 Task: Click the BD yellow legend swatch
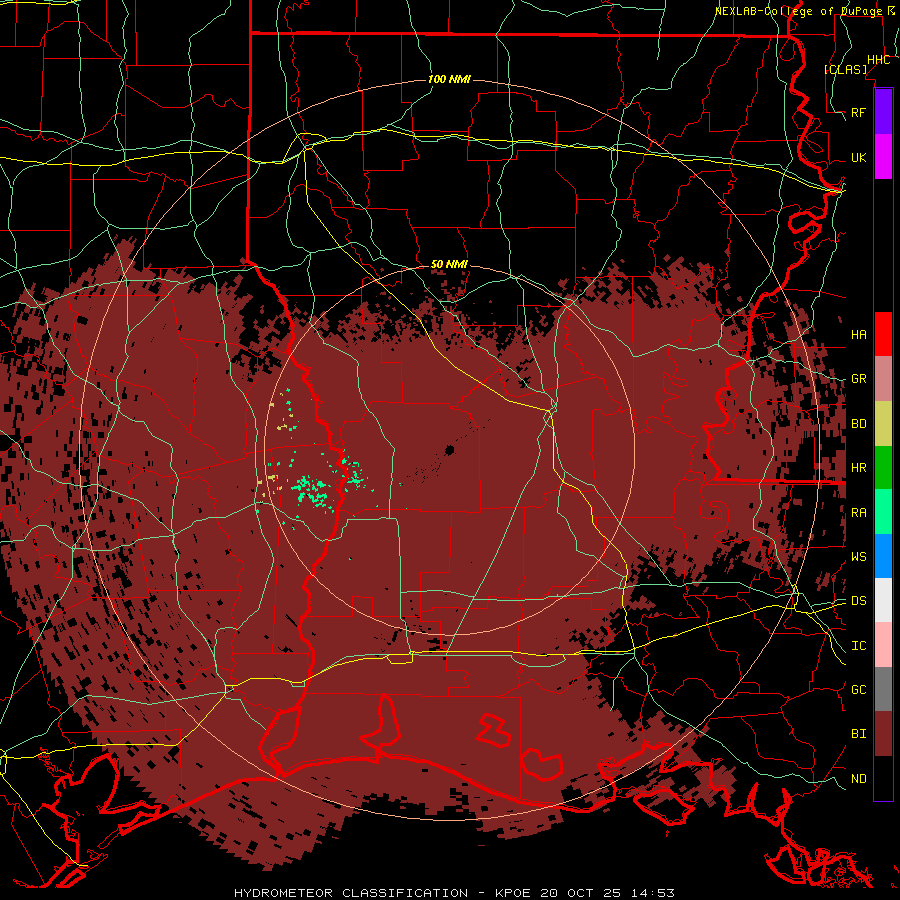[x=883, y=424]
